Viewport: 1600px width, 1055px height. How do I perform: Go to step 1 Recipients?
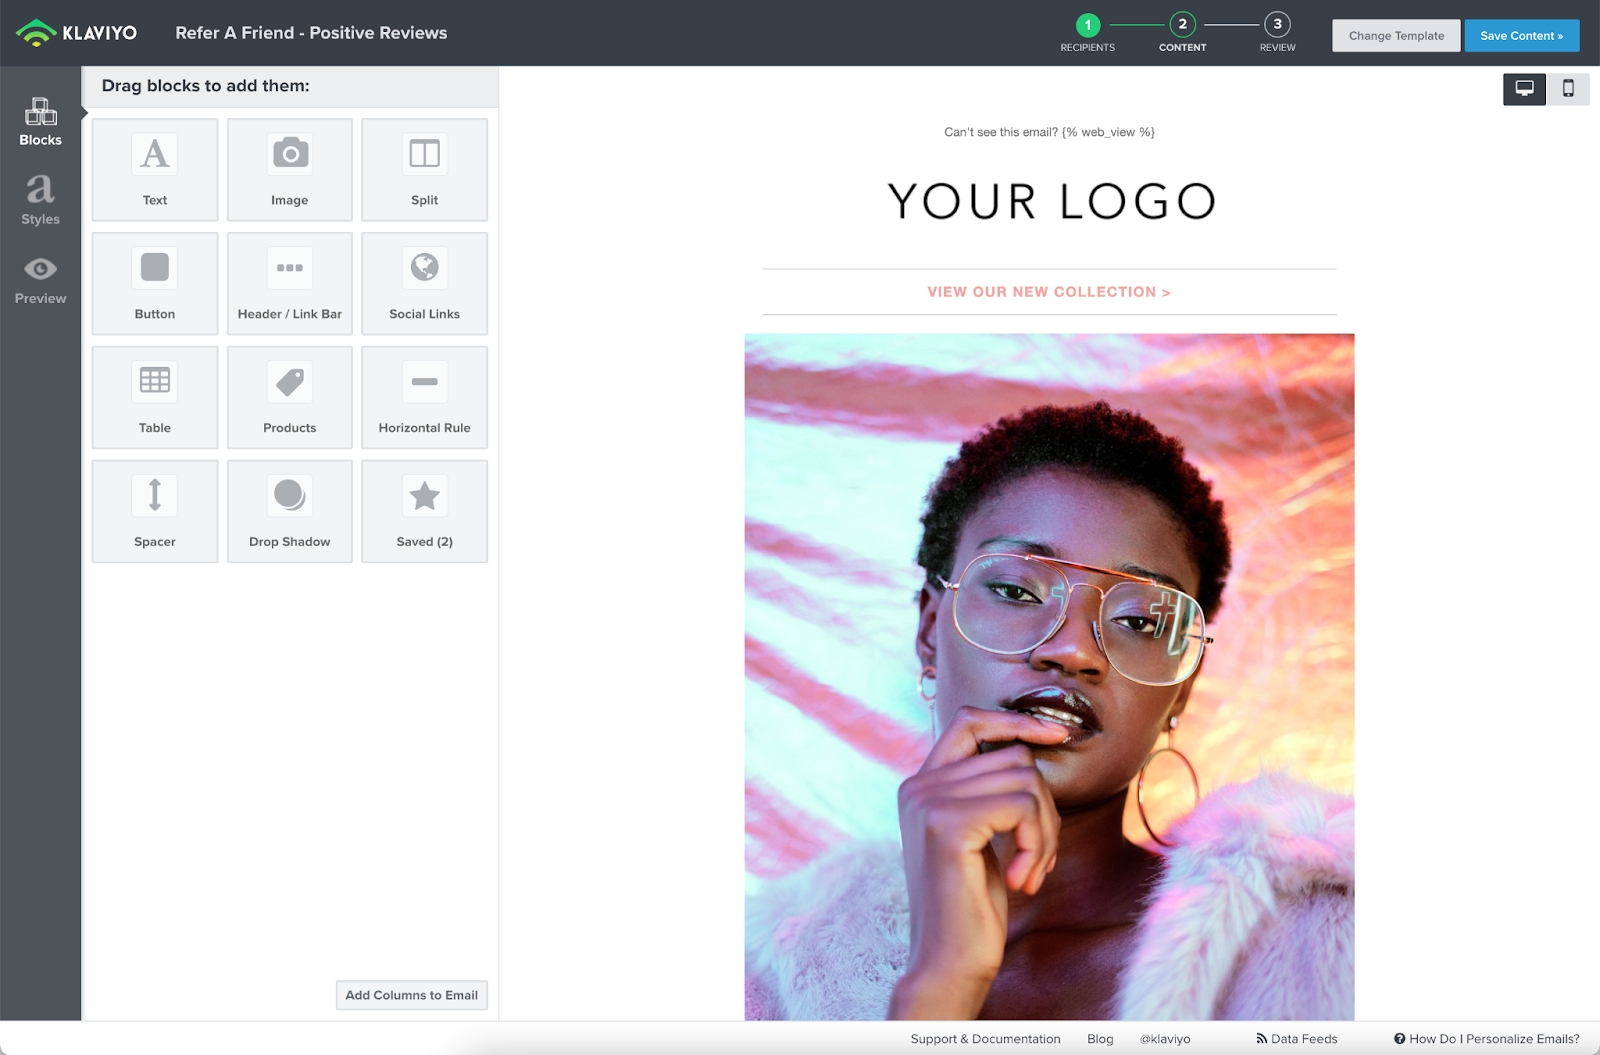(x=1088, y=33)
